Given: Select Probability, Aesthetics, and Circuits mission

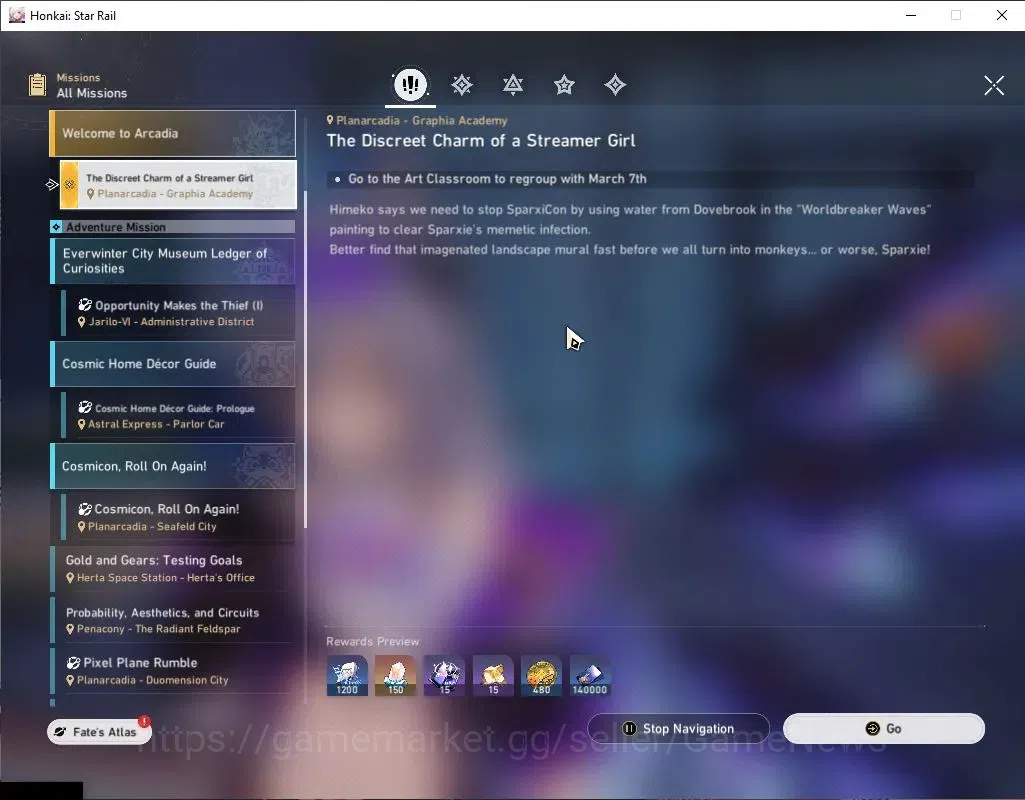Looking at the screenshot, I should [x=173, y=620].
